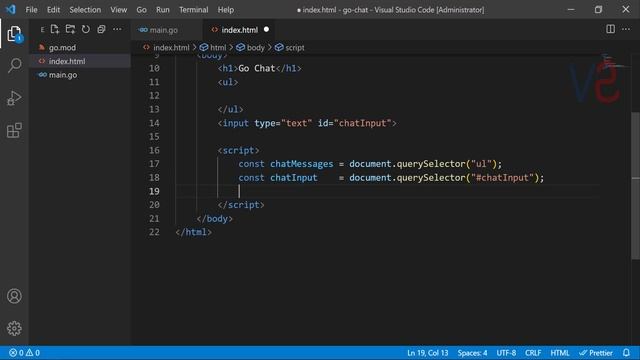The width and height of the screenshot is (640, 360).
Task: Click the errors count in status bar
Action: click(16, 353)
